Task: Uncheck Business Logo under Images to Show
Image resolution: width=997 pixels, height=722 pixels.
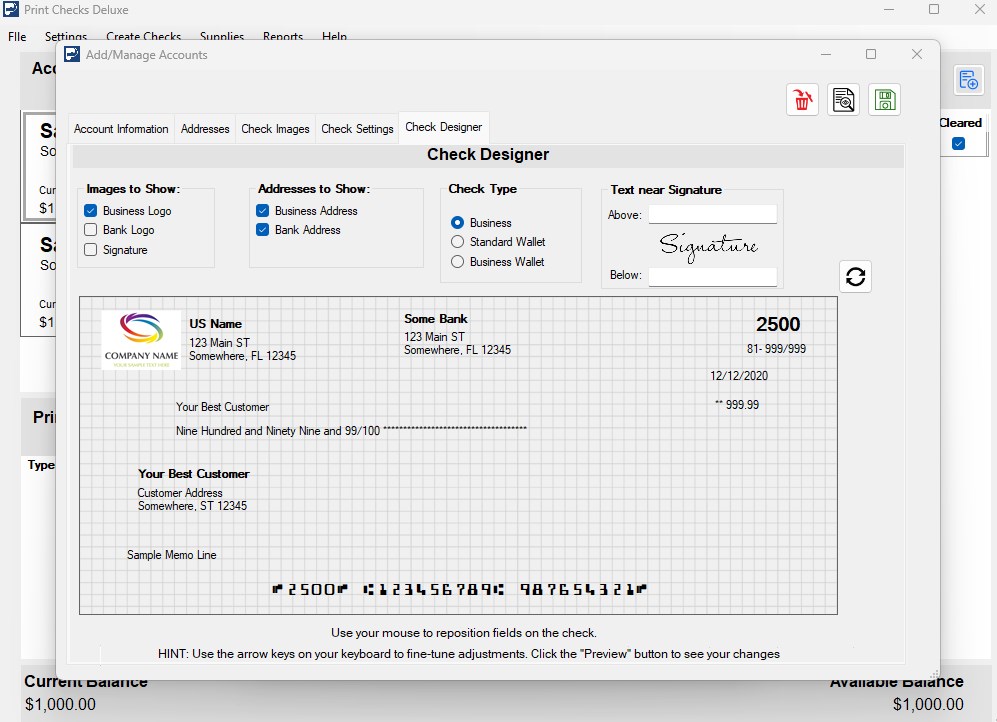Action: click(89, 210)
